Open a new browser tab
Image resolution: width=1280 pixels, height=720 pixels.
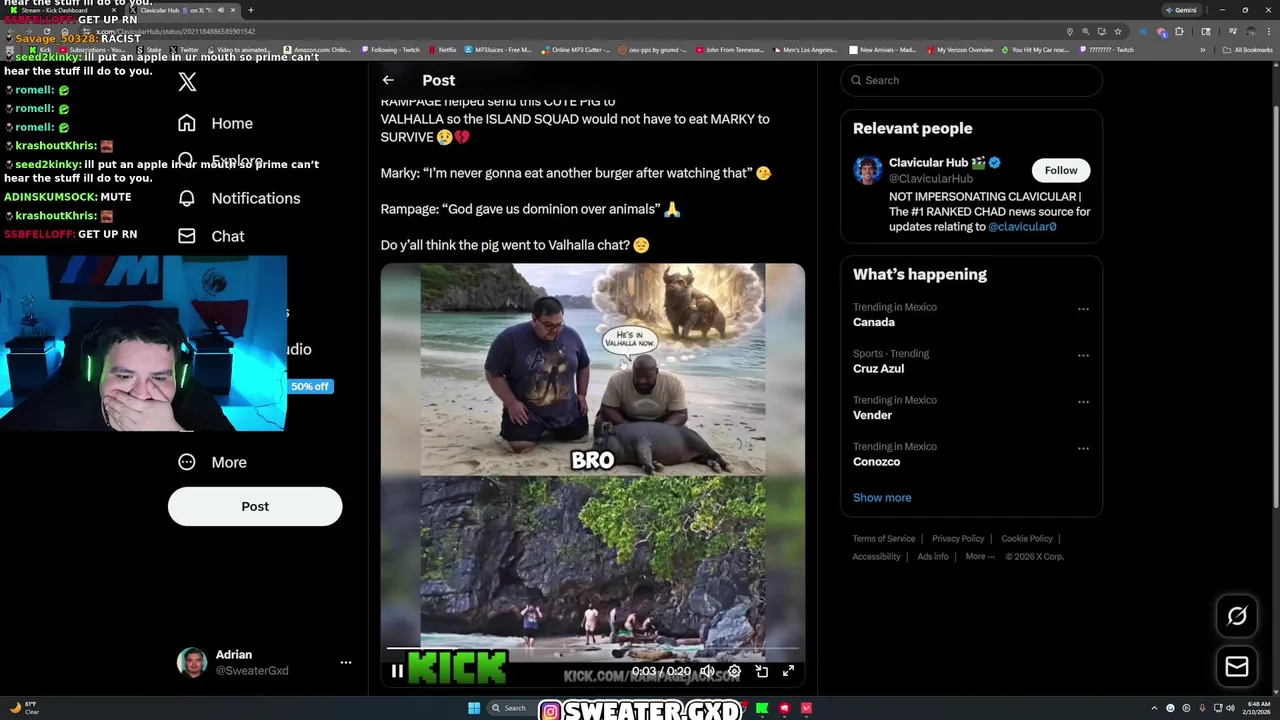pos(250,10)
